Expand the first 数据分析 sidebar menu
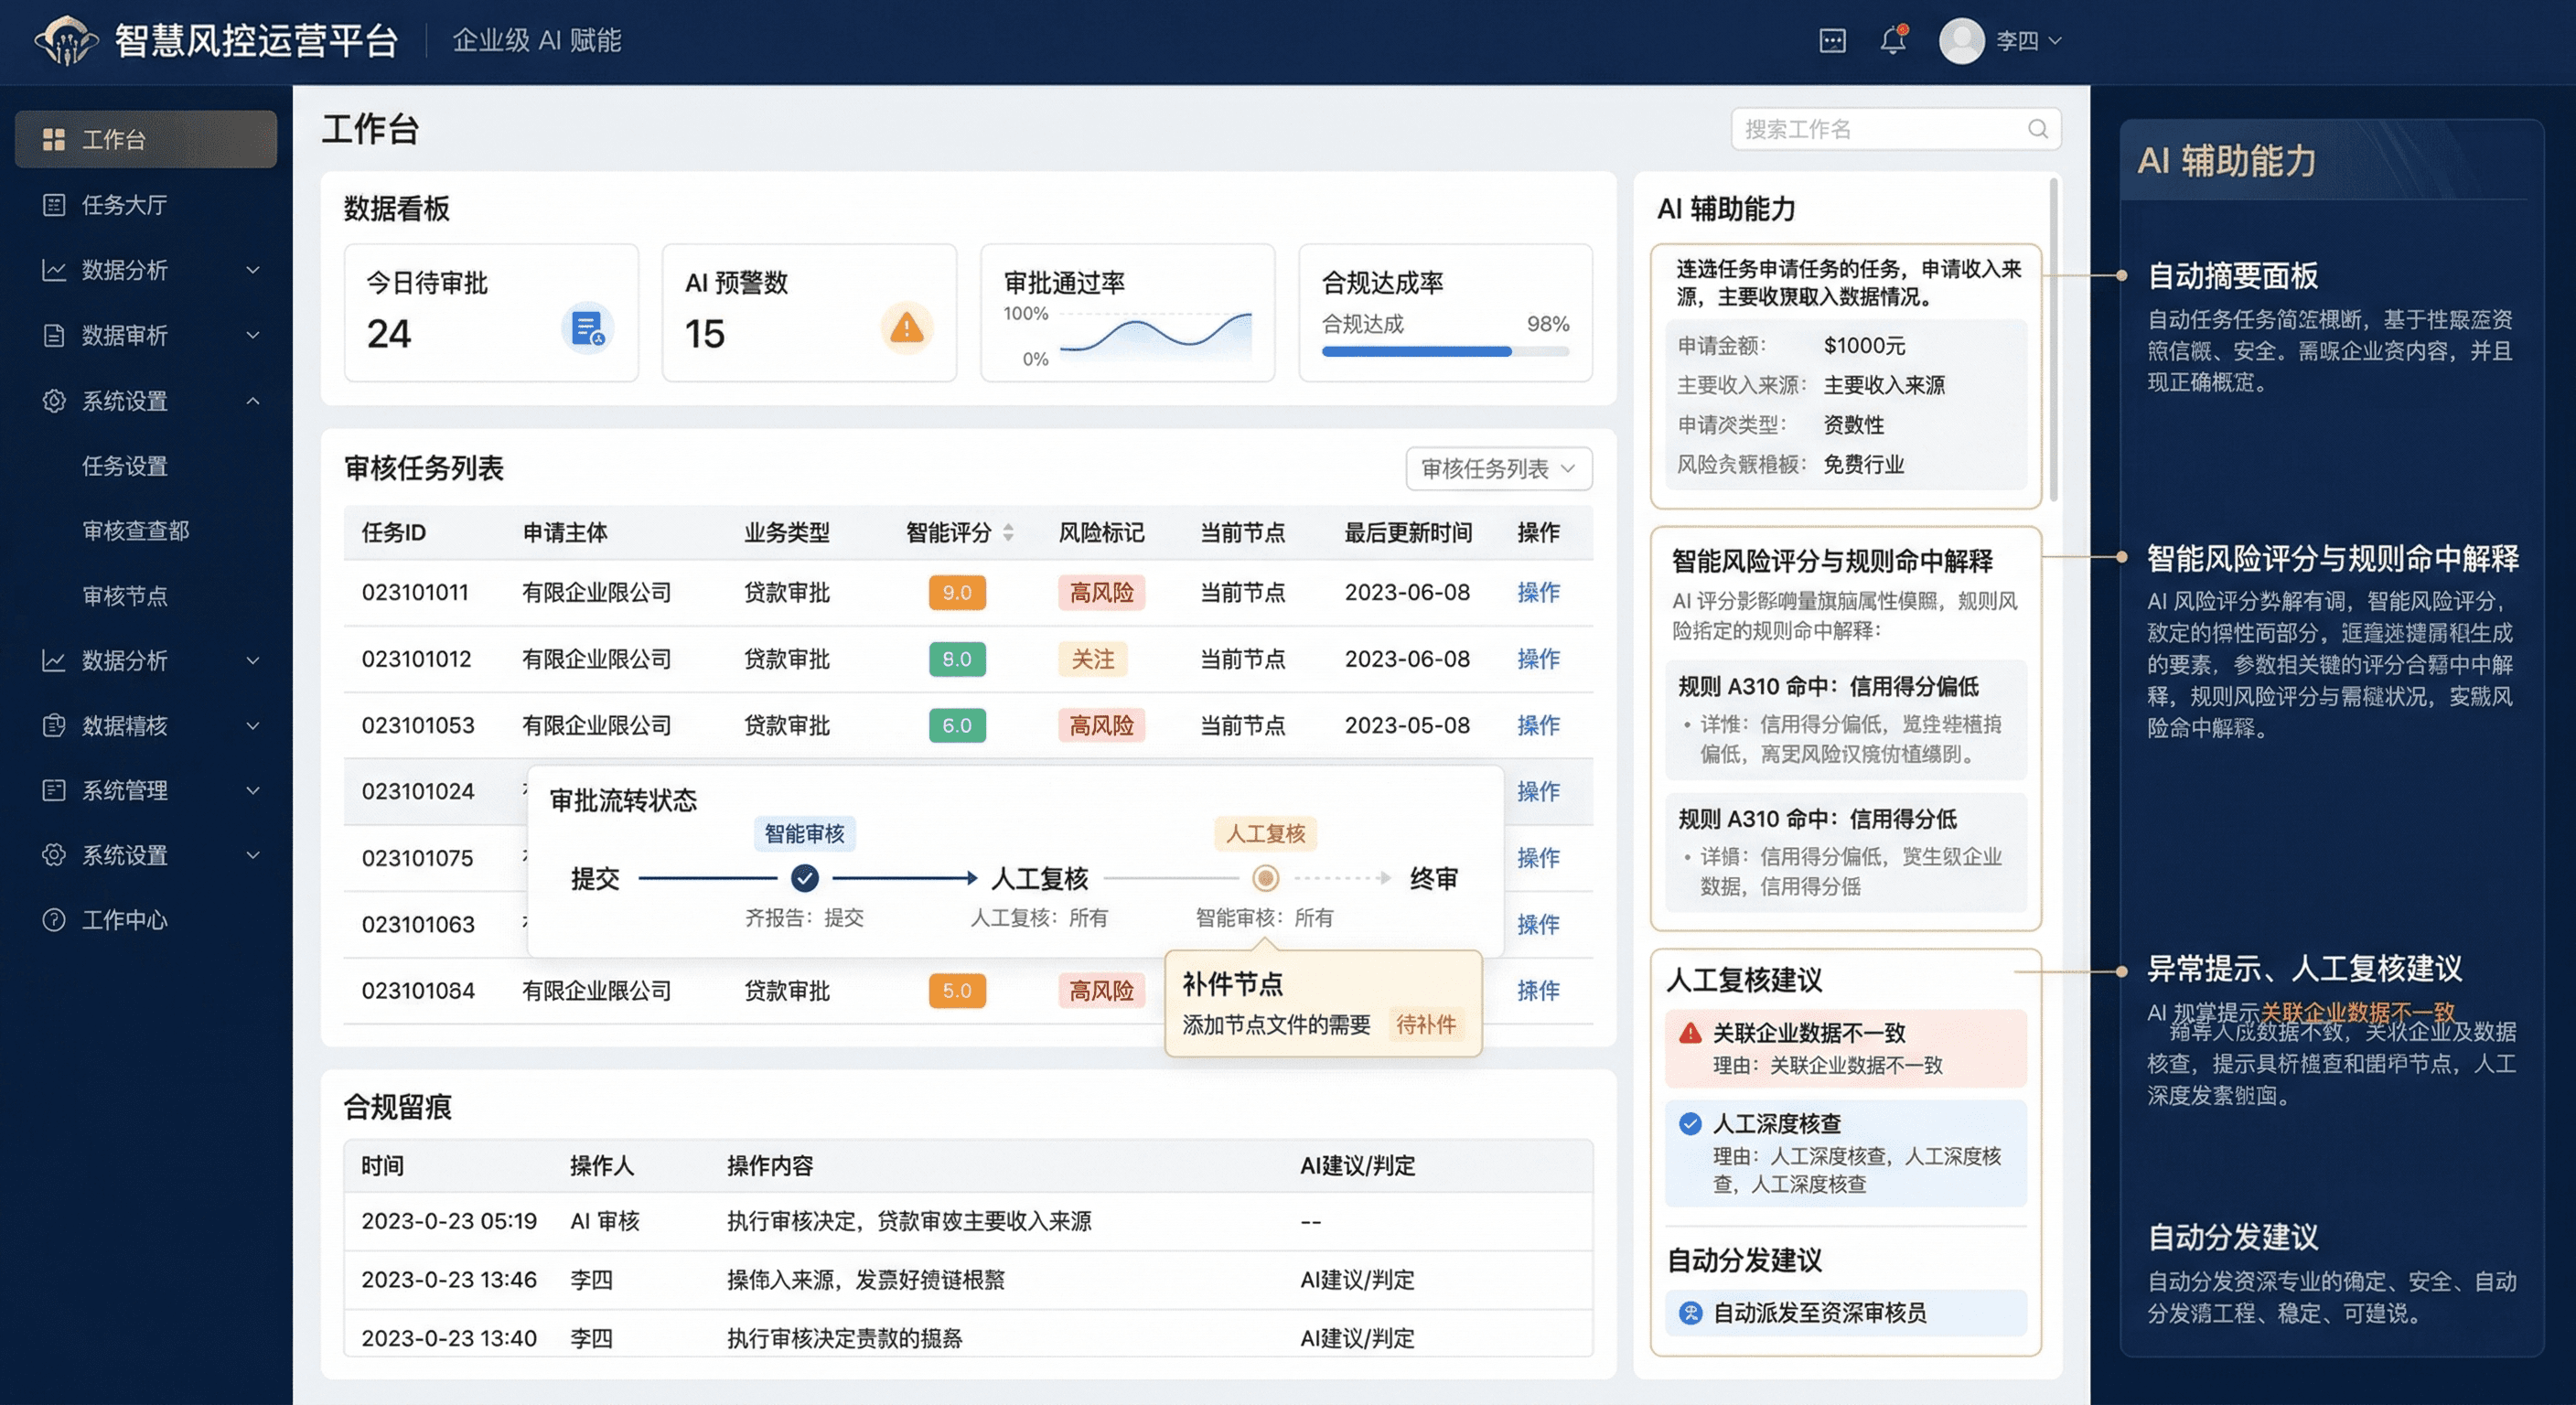Image resolution: width=2576 pixels, height=1405 pixels. point(253,270)
